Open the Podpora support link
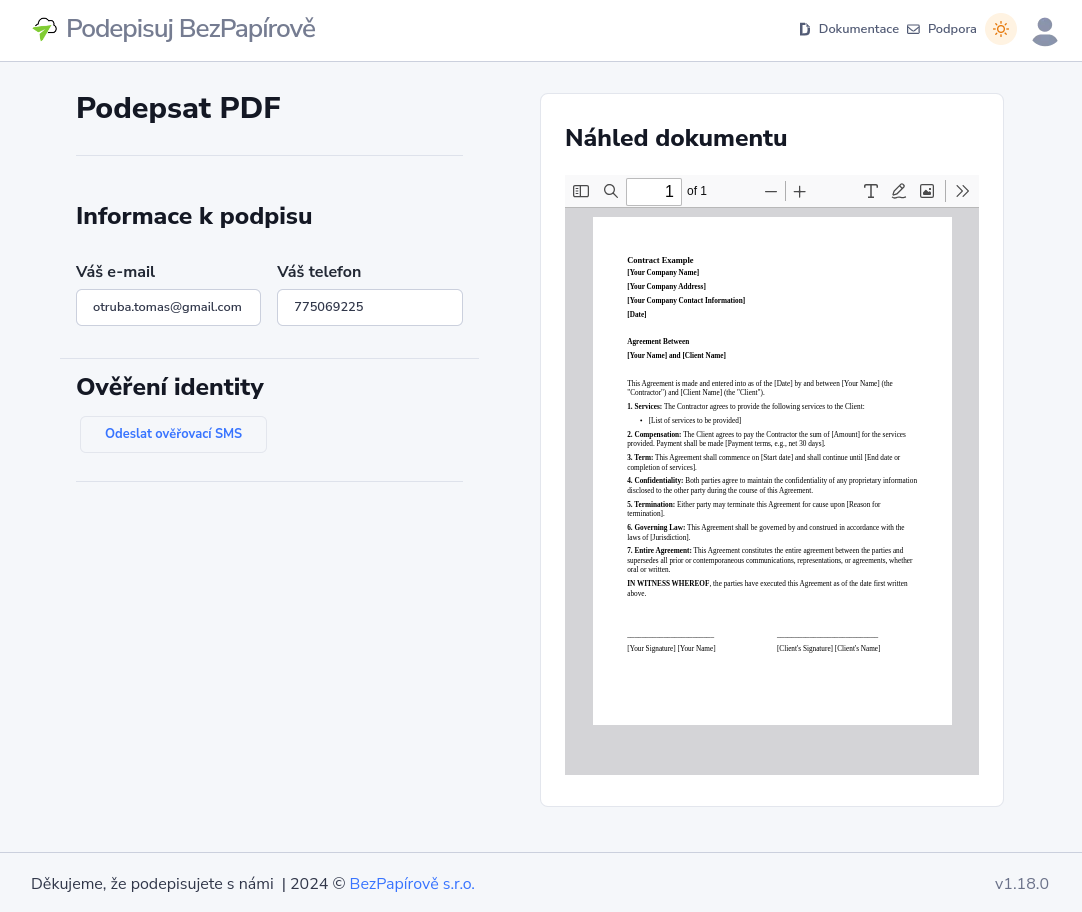 click(x=952, y=29)
